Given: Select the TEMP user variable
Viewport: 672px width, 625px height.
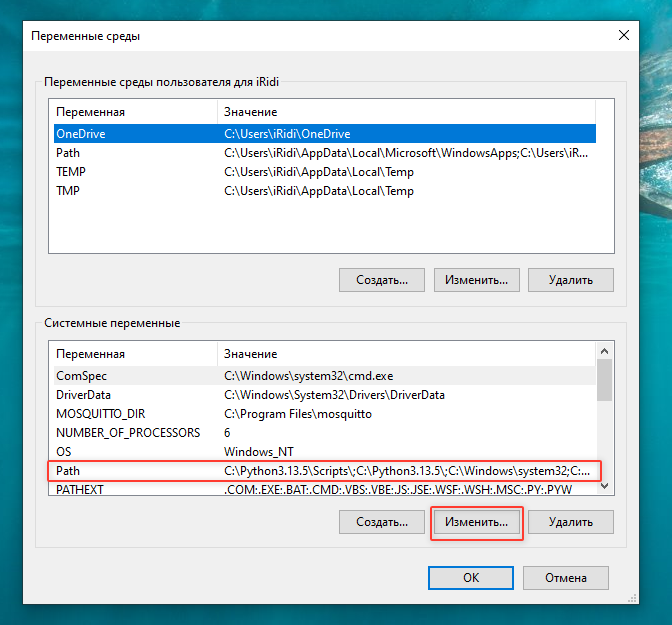Looking at the screenshot, I should click(x=70, y=172).
